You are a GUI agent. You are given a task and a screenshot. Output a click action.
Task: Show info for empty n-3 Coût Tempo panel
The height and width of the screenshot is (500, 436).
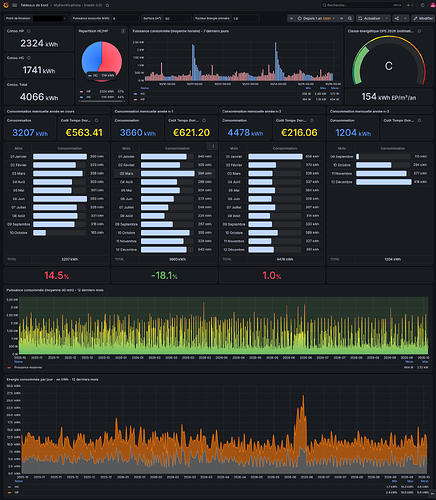419,120
